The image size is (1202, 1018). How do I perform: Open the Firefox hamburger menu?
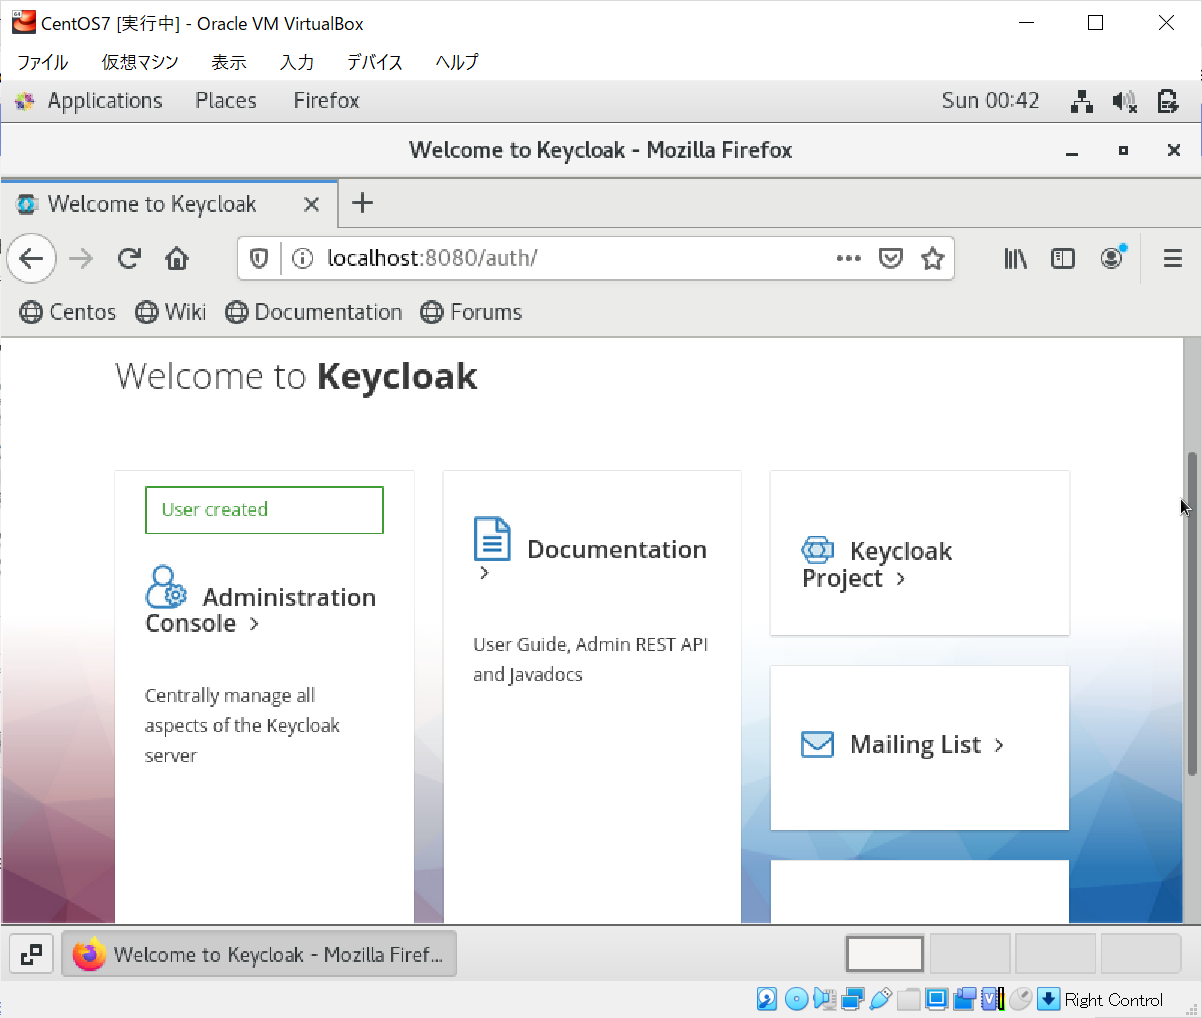pos(1173,259)
